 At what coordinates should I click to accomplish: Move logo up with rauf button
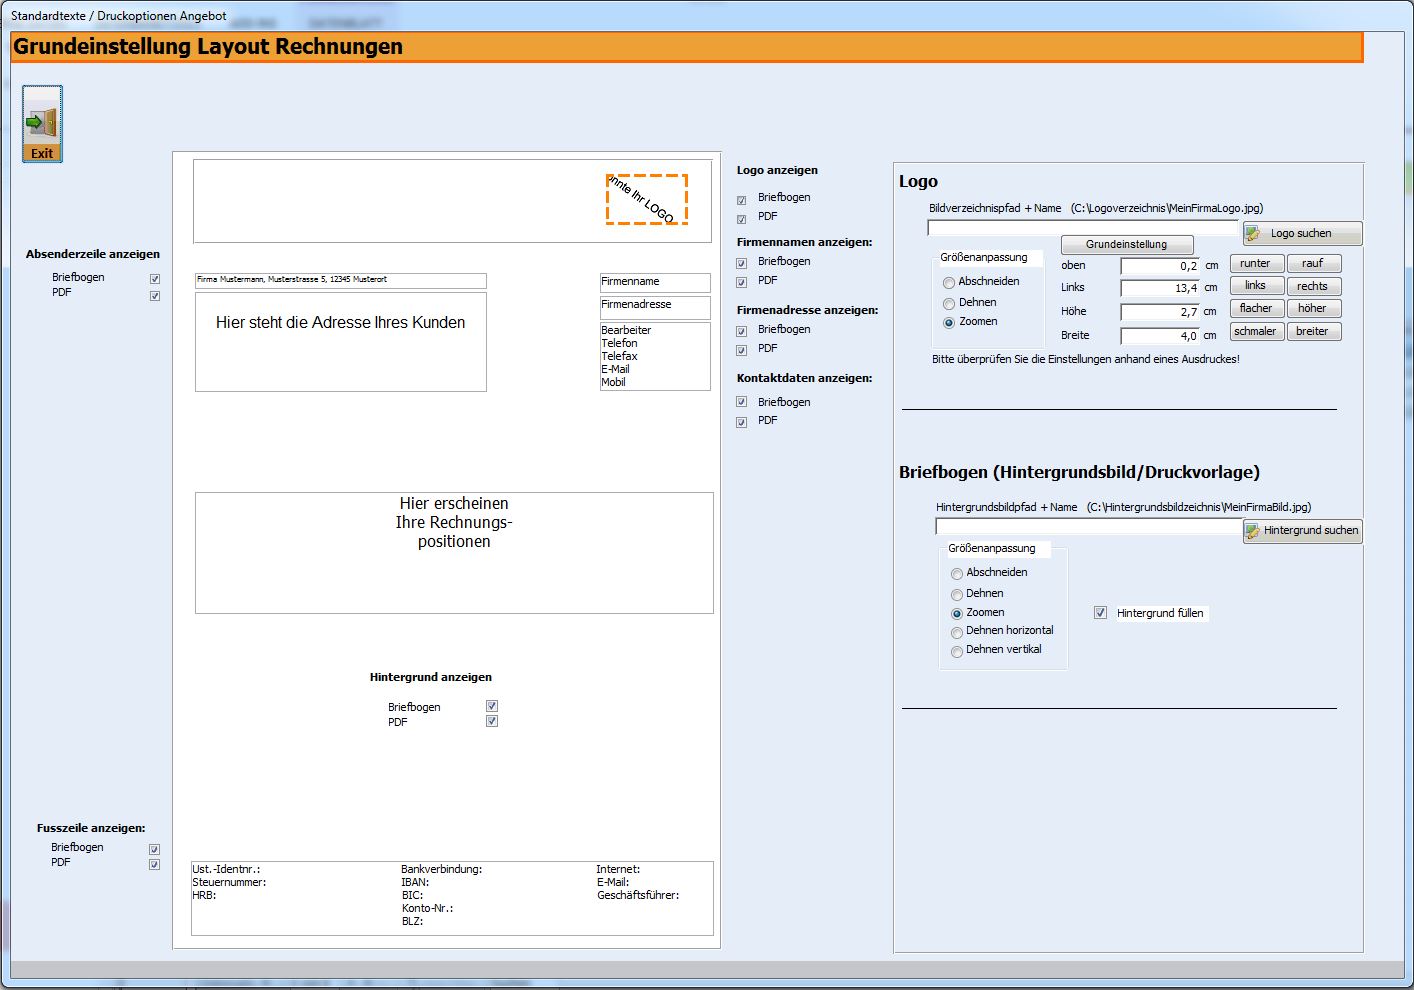[x=1313, y=264]
